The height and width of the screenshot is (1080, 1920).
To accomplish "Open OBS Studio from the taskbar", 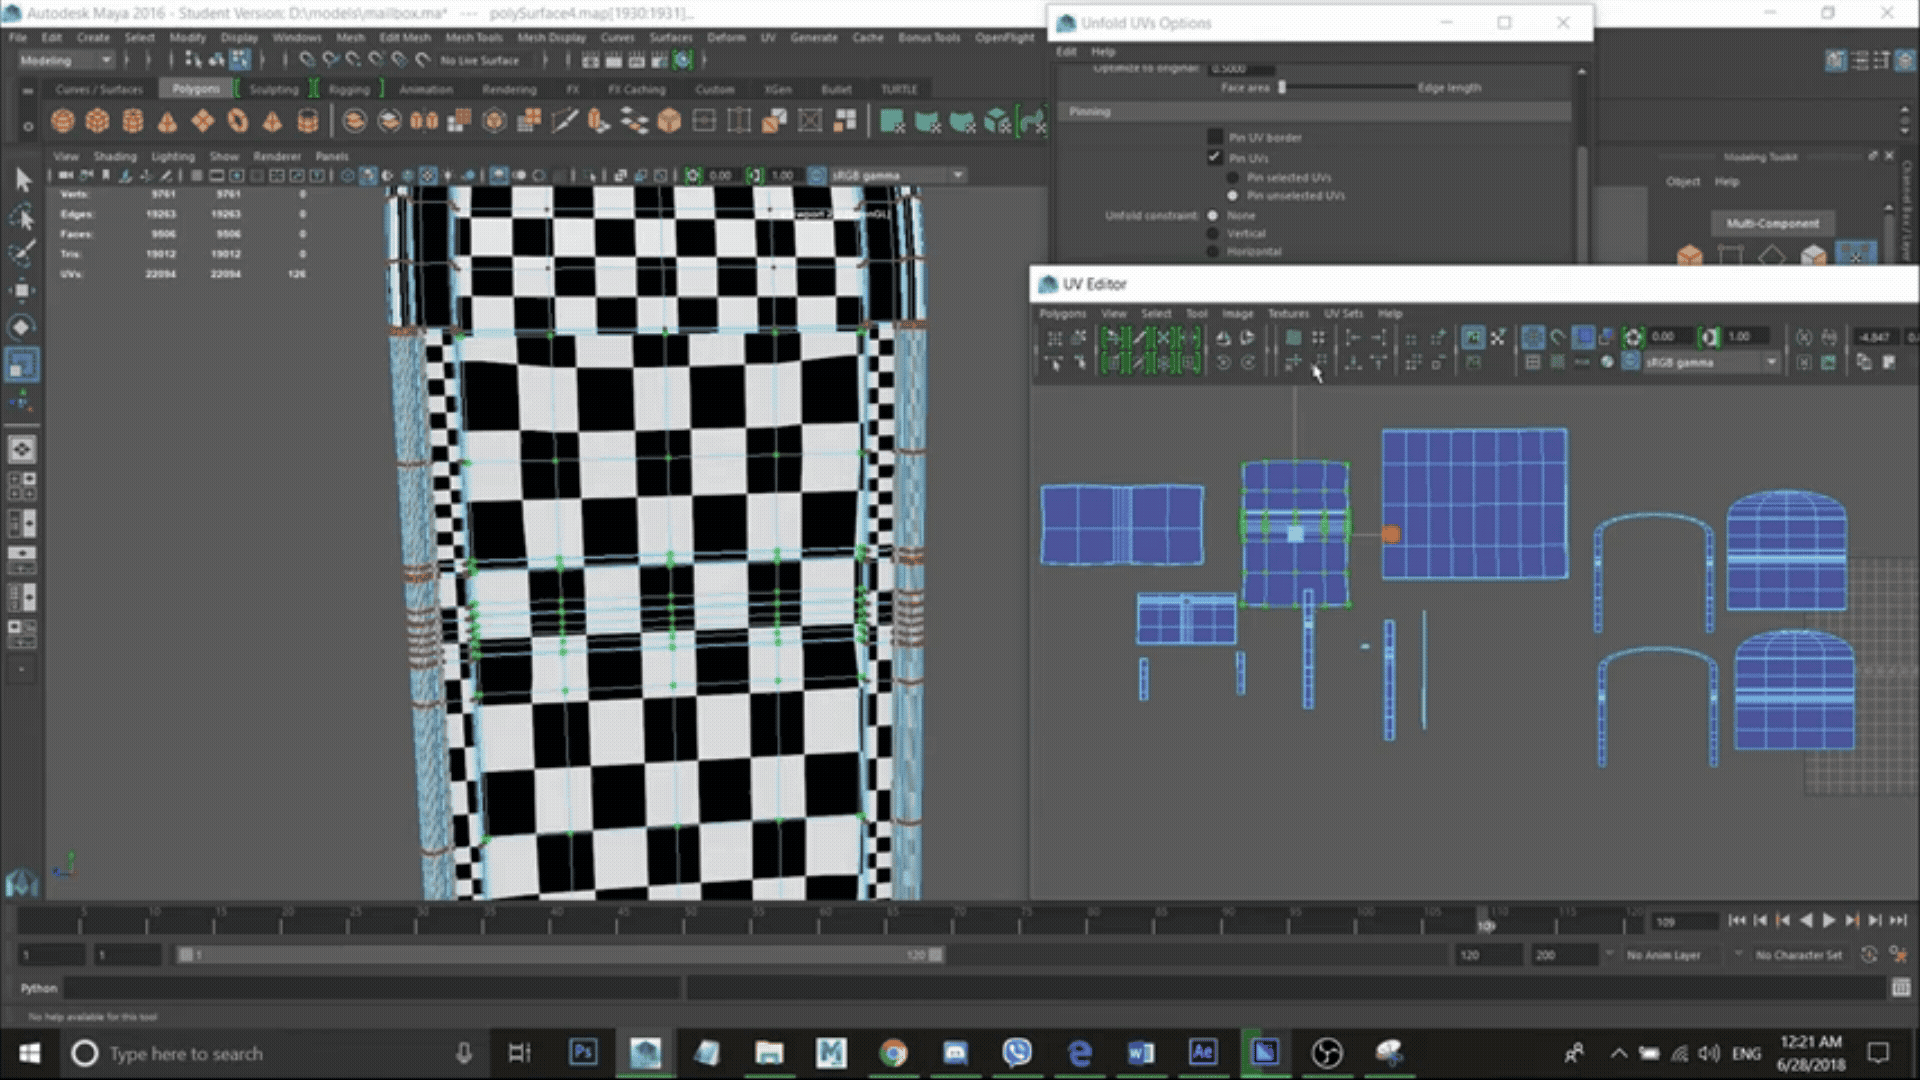I will [1327, 1053].
